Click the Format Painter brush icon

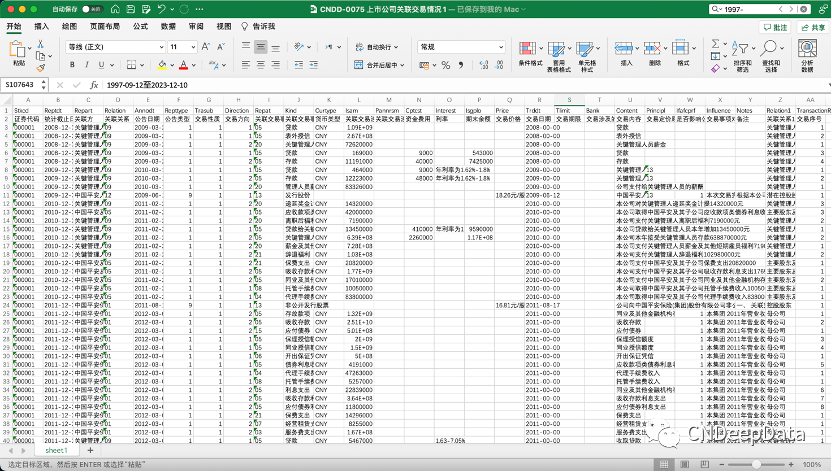40,68
